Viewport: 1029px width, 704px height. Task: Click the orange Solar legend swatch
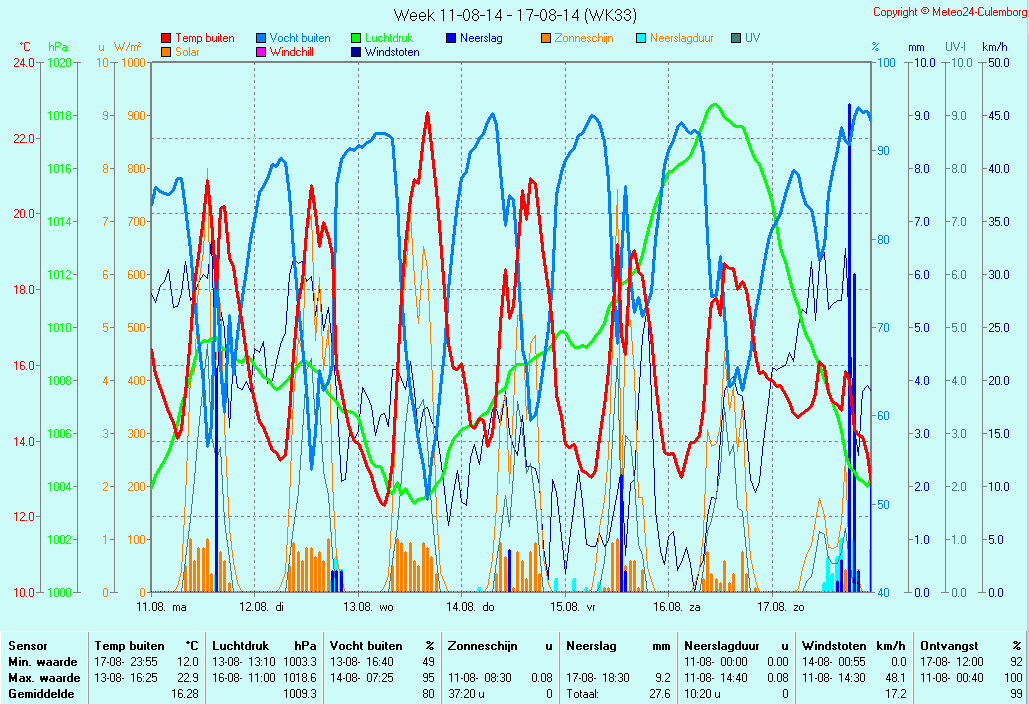[x=166, y=52]
